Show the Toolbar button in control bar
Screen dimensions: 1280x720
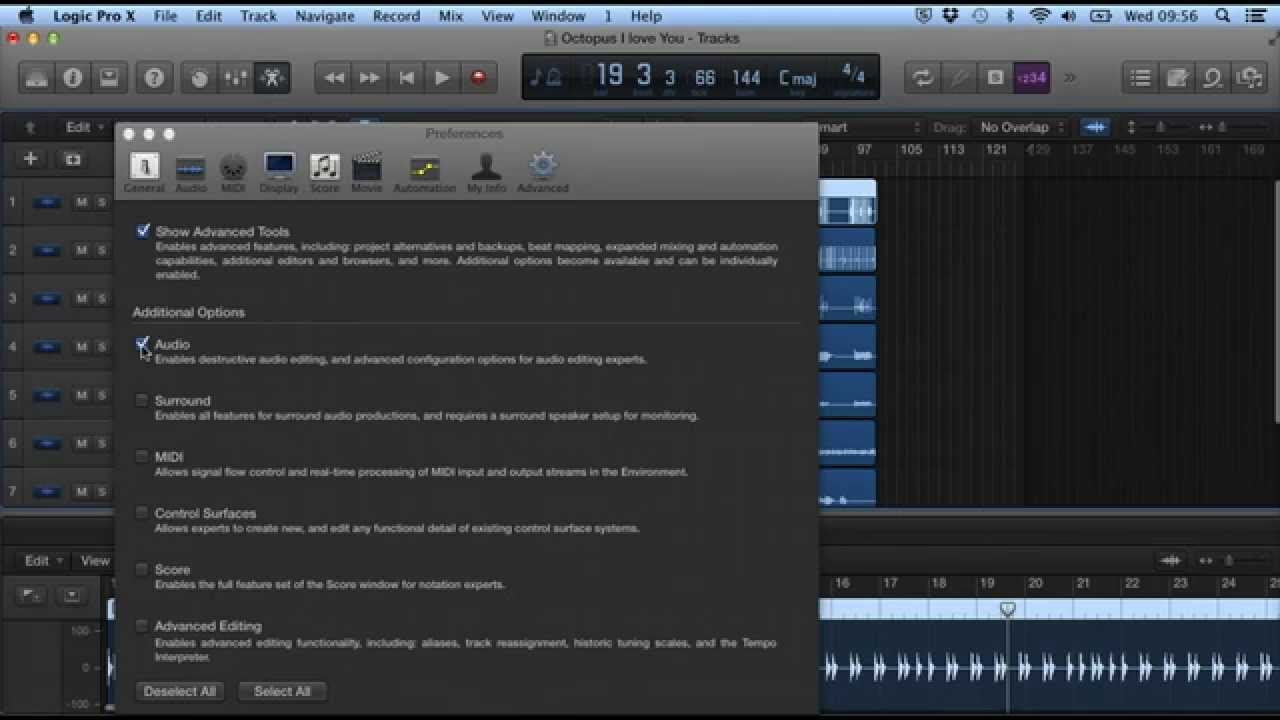[x=109, y=78]
